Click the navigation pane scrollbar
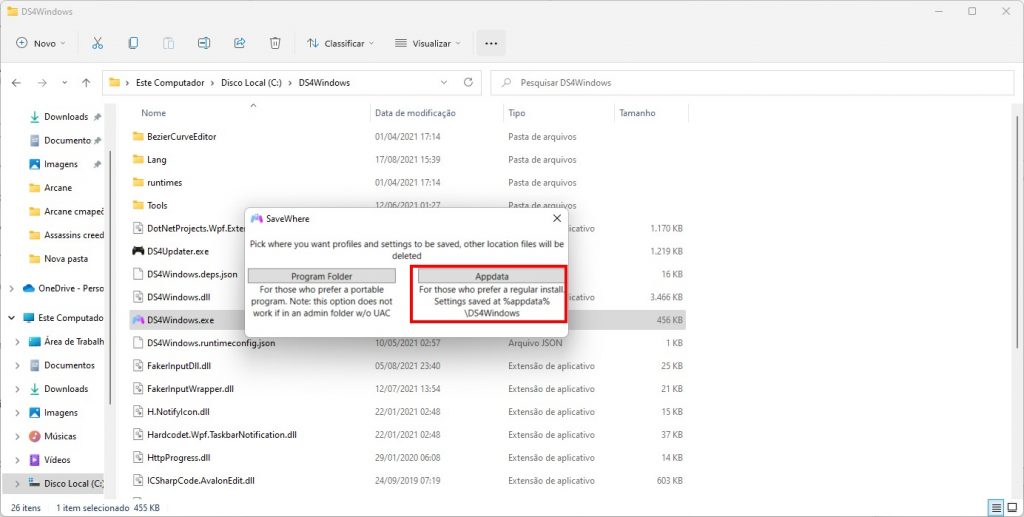This screenshot has height=517, width=1024. 110,277
